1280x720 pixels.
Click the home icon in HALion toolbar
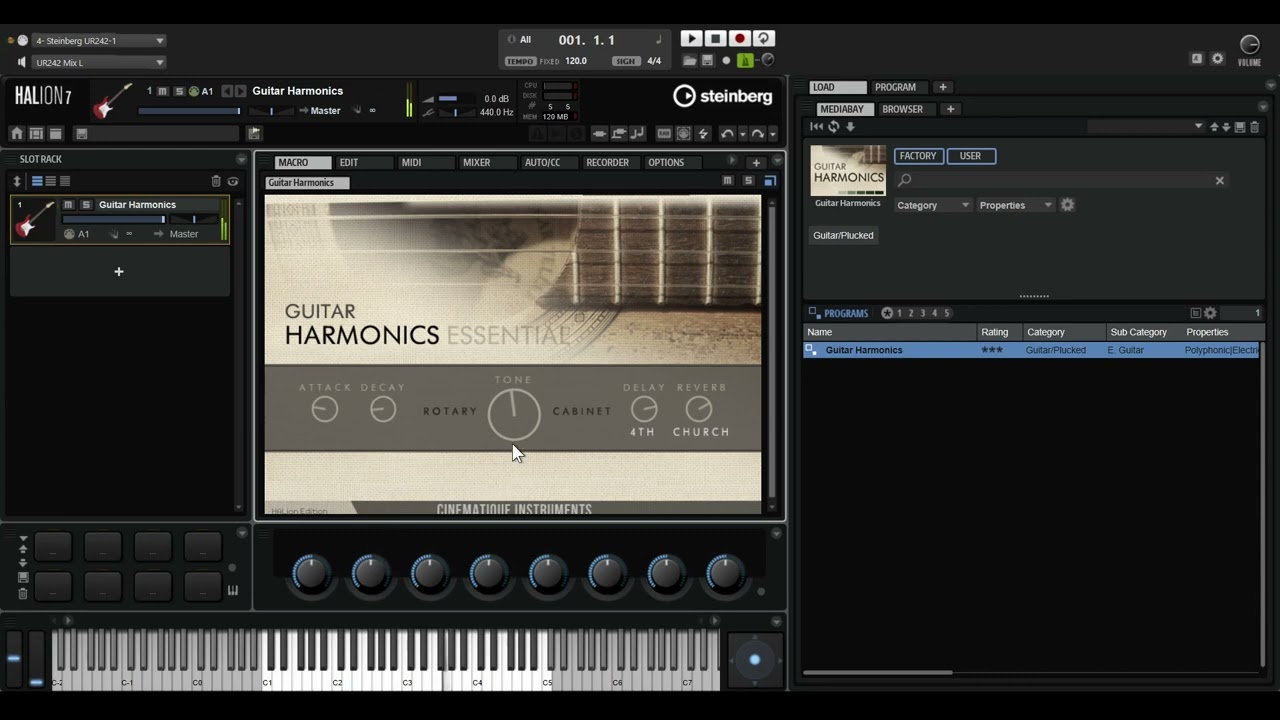click(x=17, y=134)
